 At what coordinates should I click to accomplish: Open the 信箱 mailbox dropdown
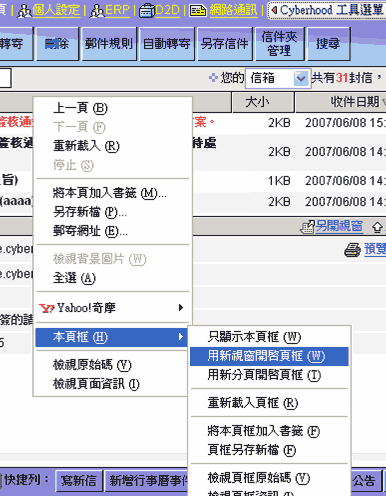[278, 78]
